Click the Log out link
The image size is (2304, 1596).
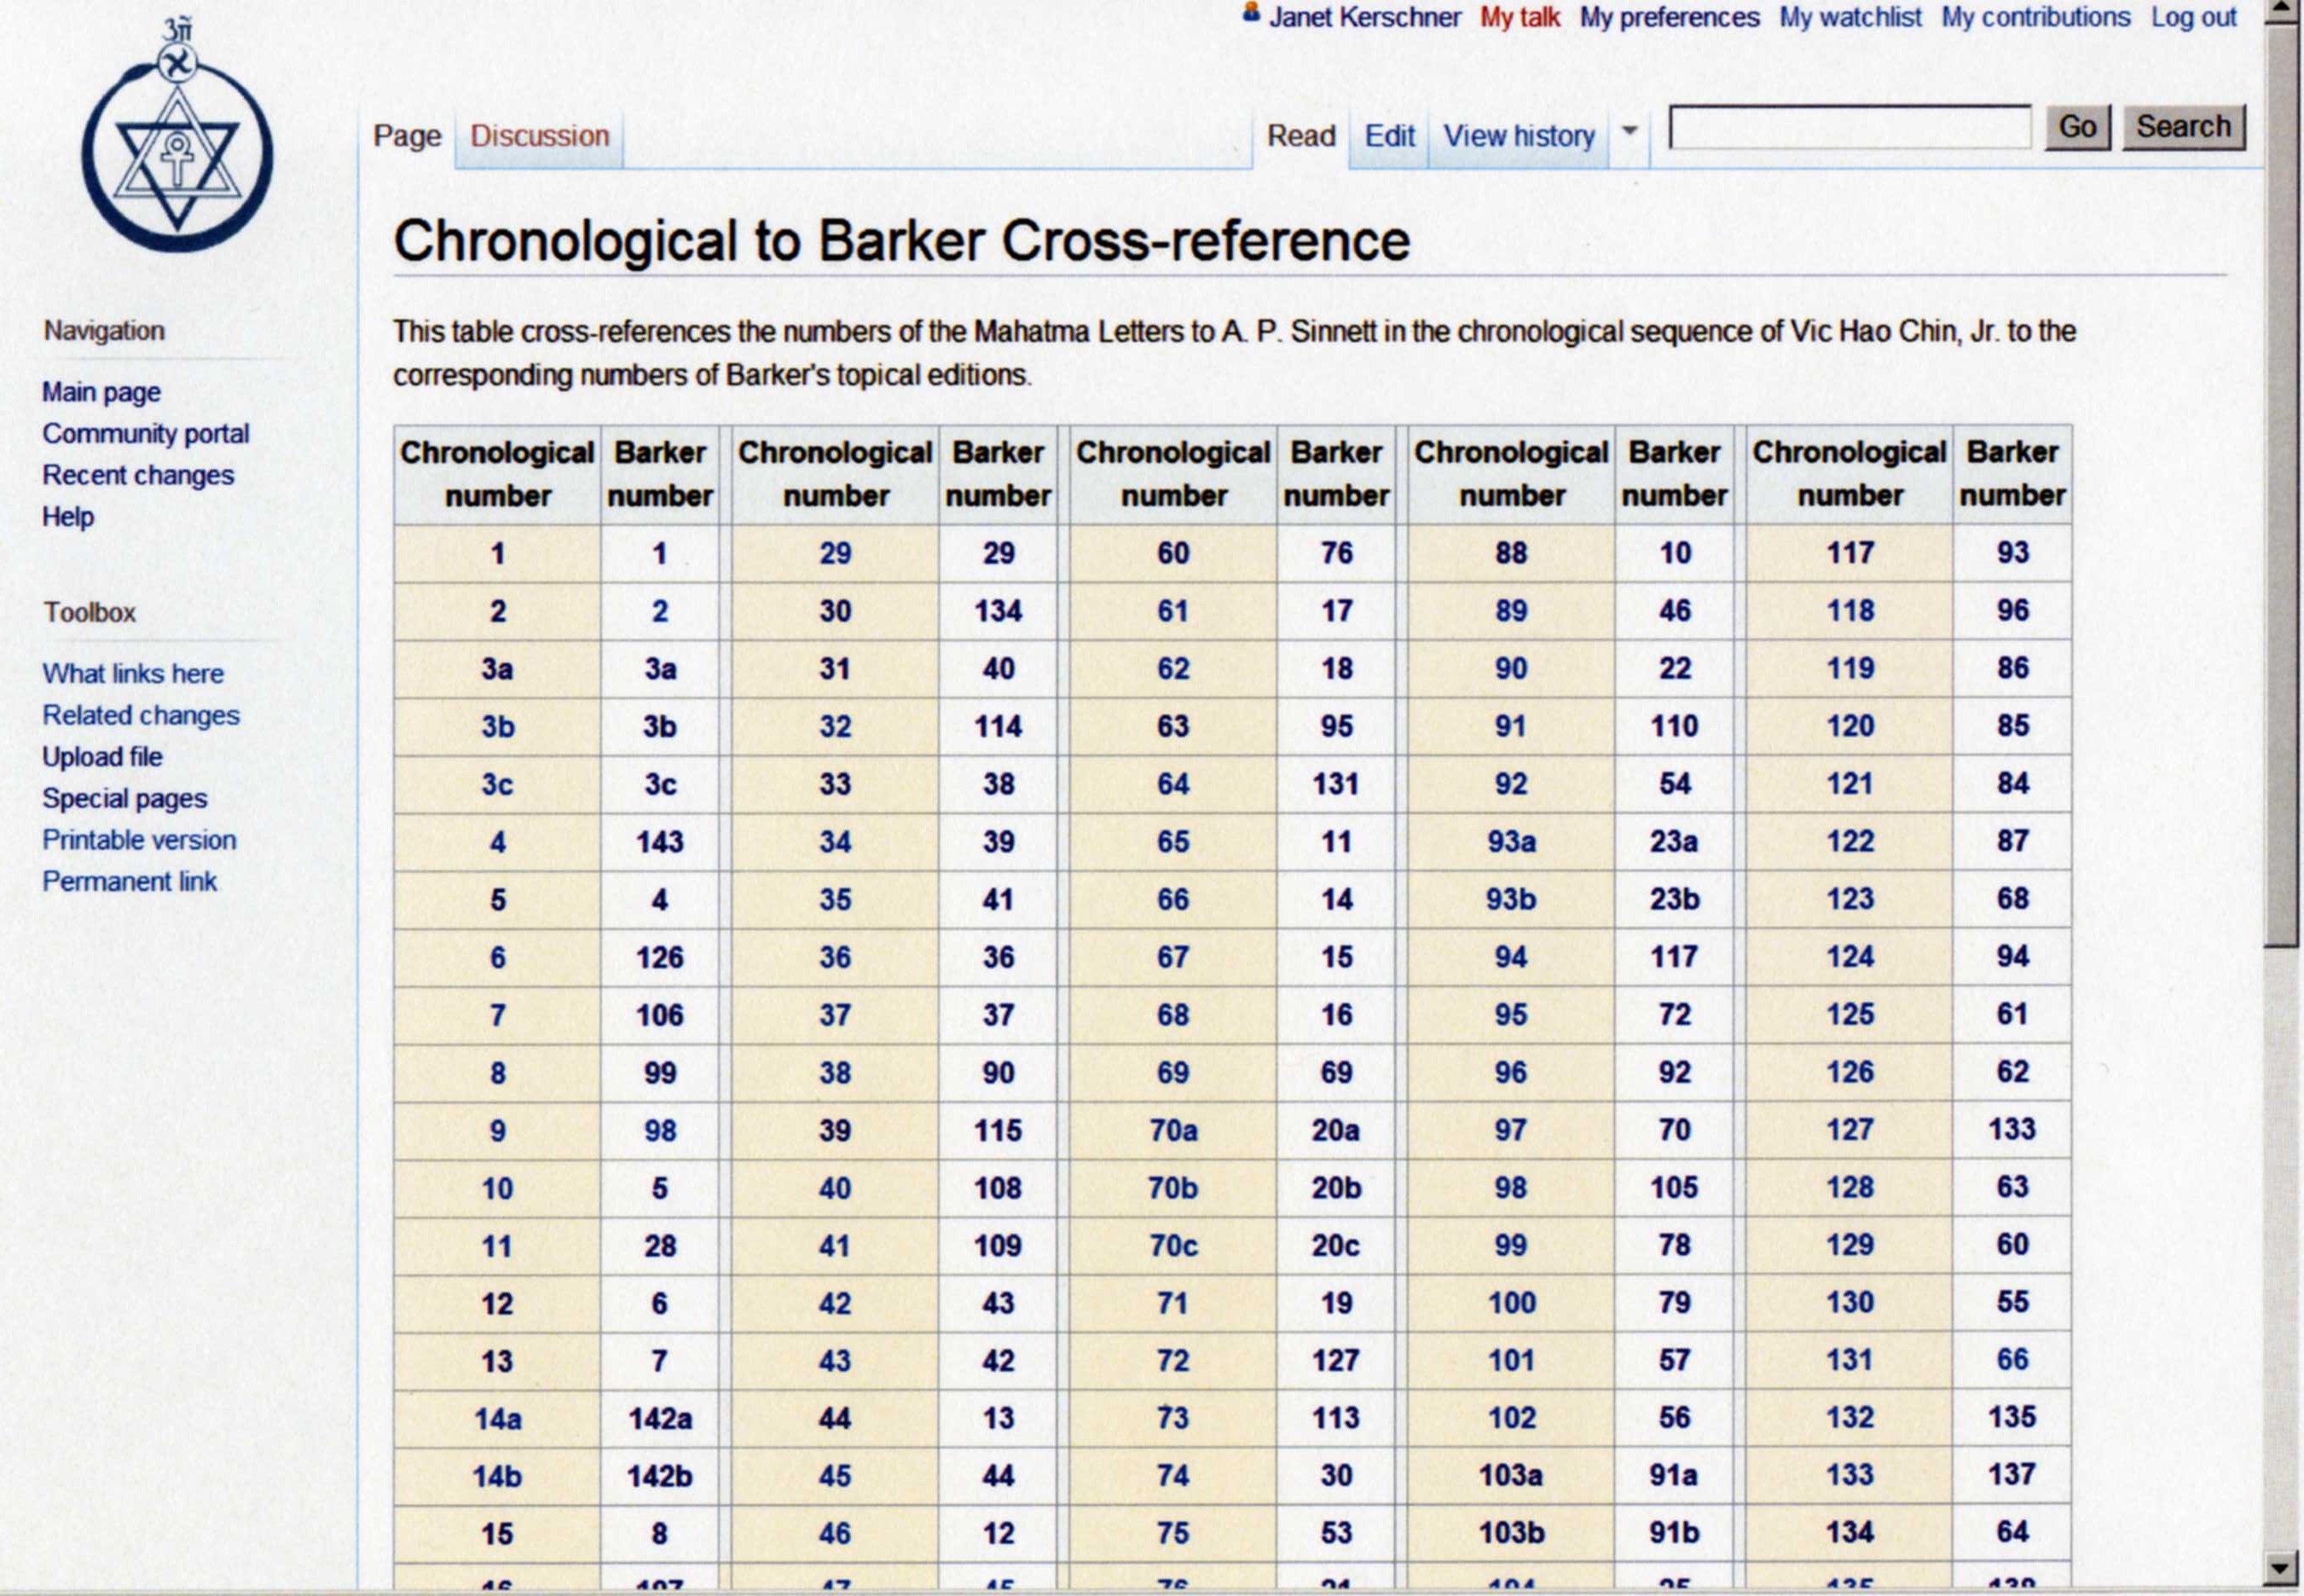point(2194,18)
